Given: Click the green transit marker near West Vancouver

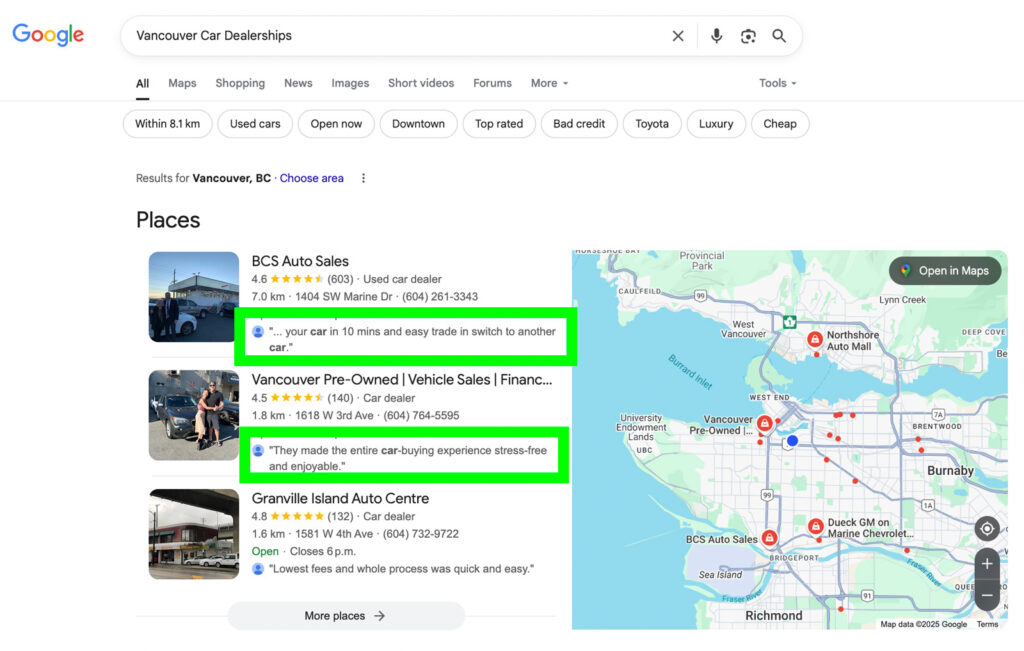Looking at the screenshot, I should [x=790, y=322].
